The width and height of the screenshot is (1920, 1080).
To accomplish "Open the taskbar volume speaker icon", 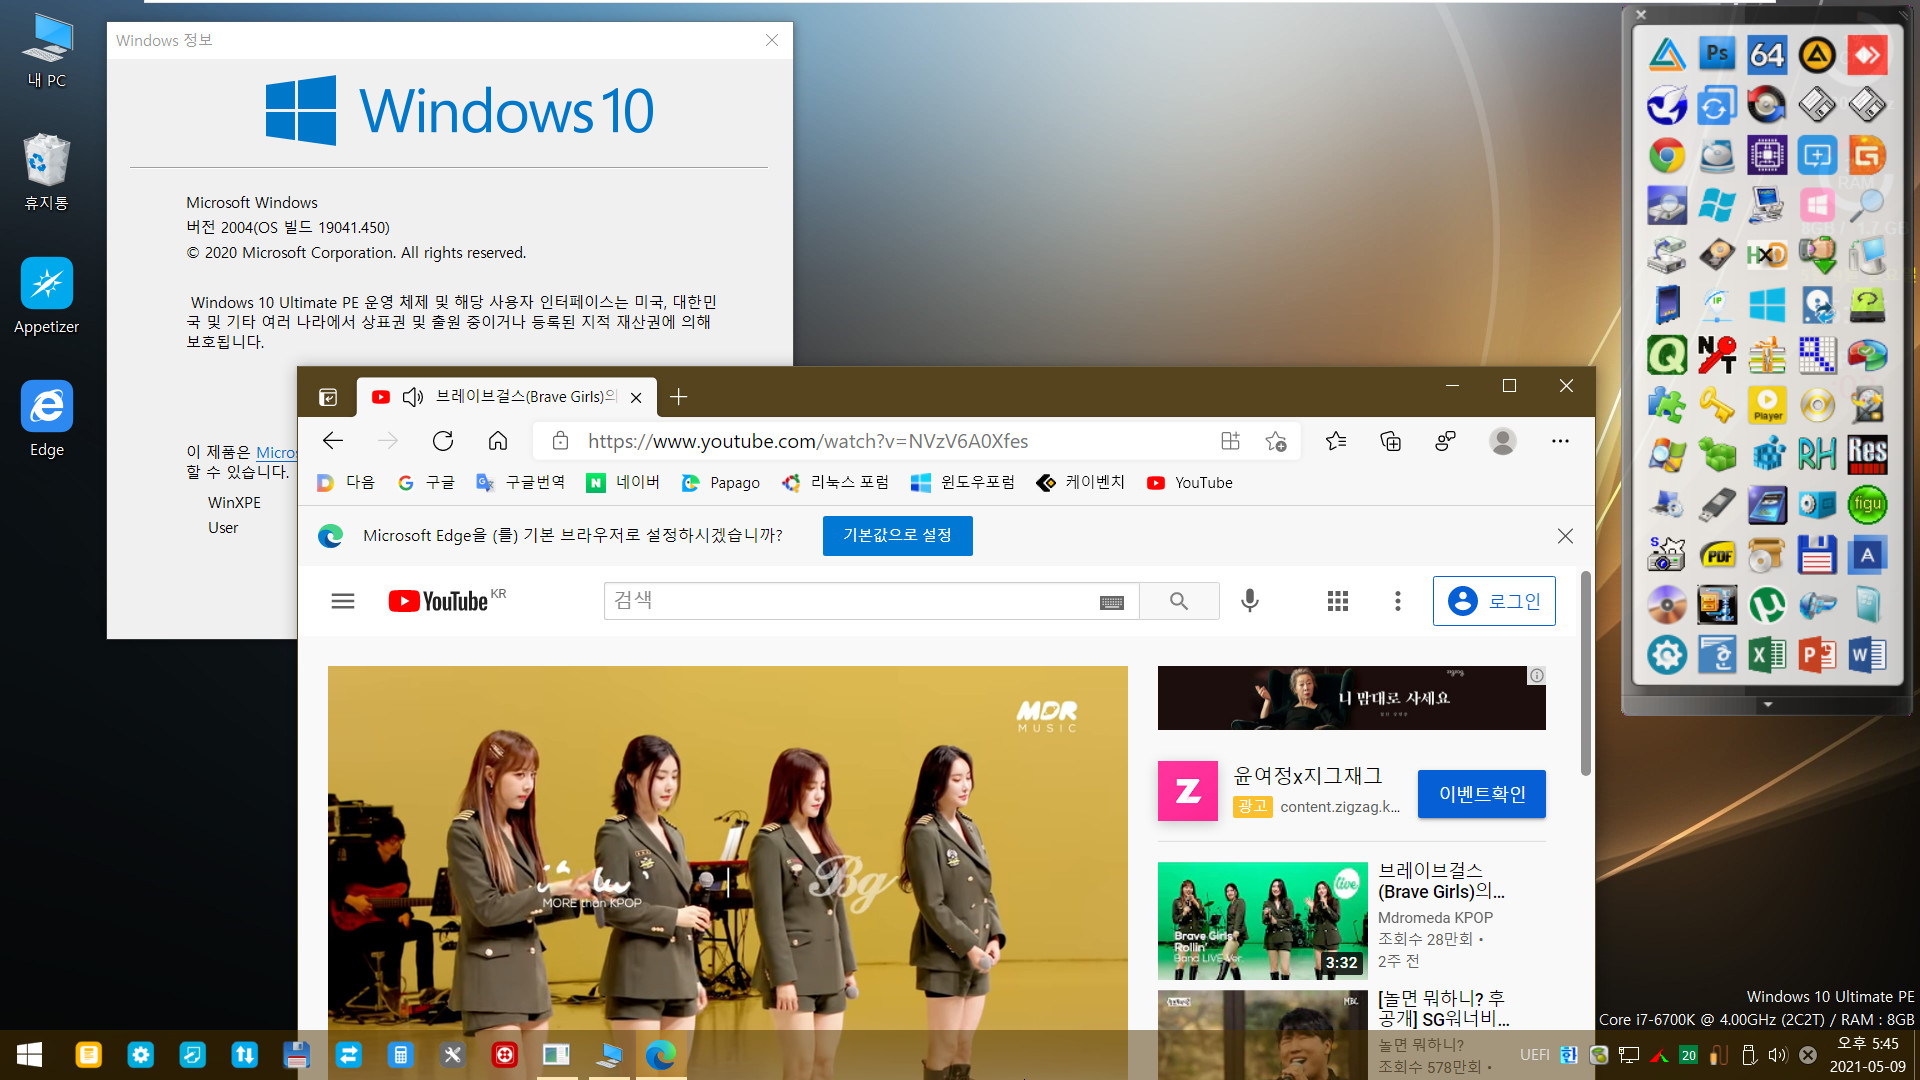I will [1777, 1055].
